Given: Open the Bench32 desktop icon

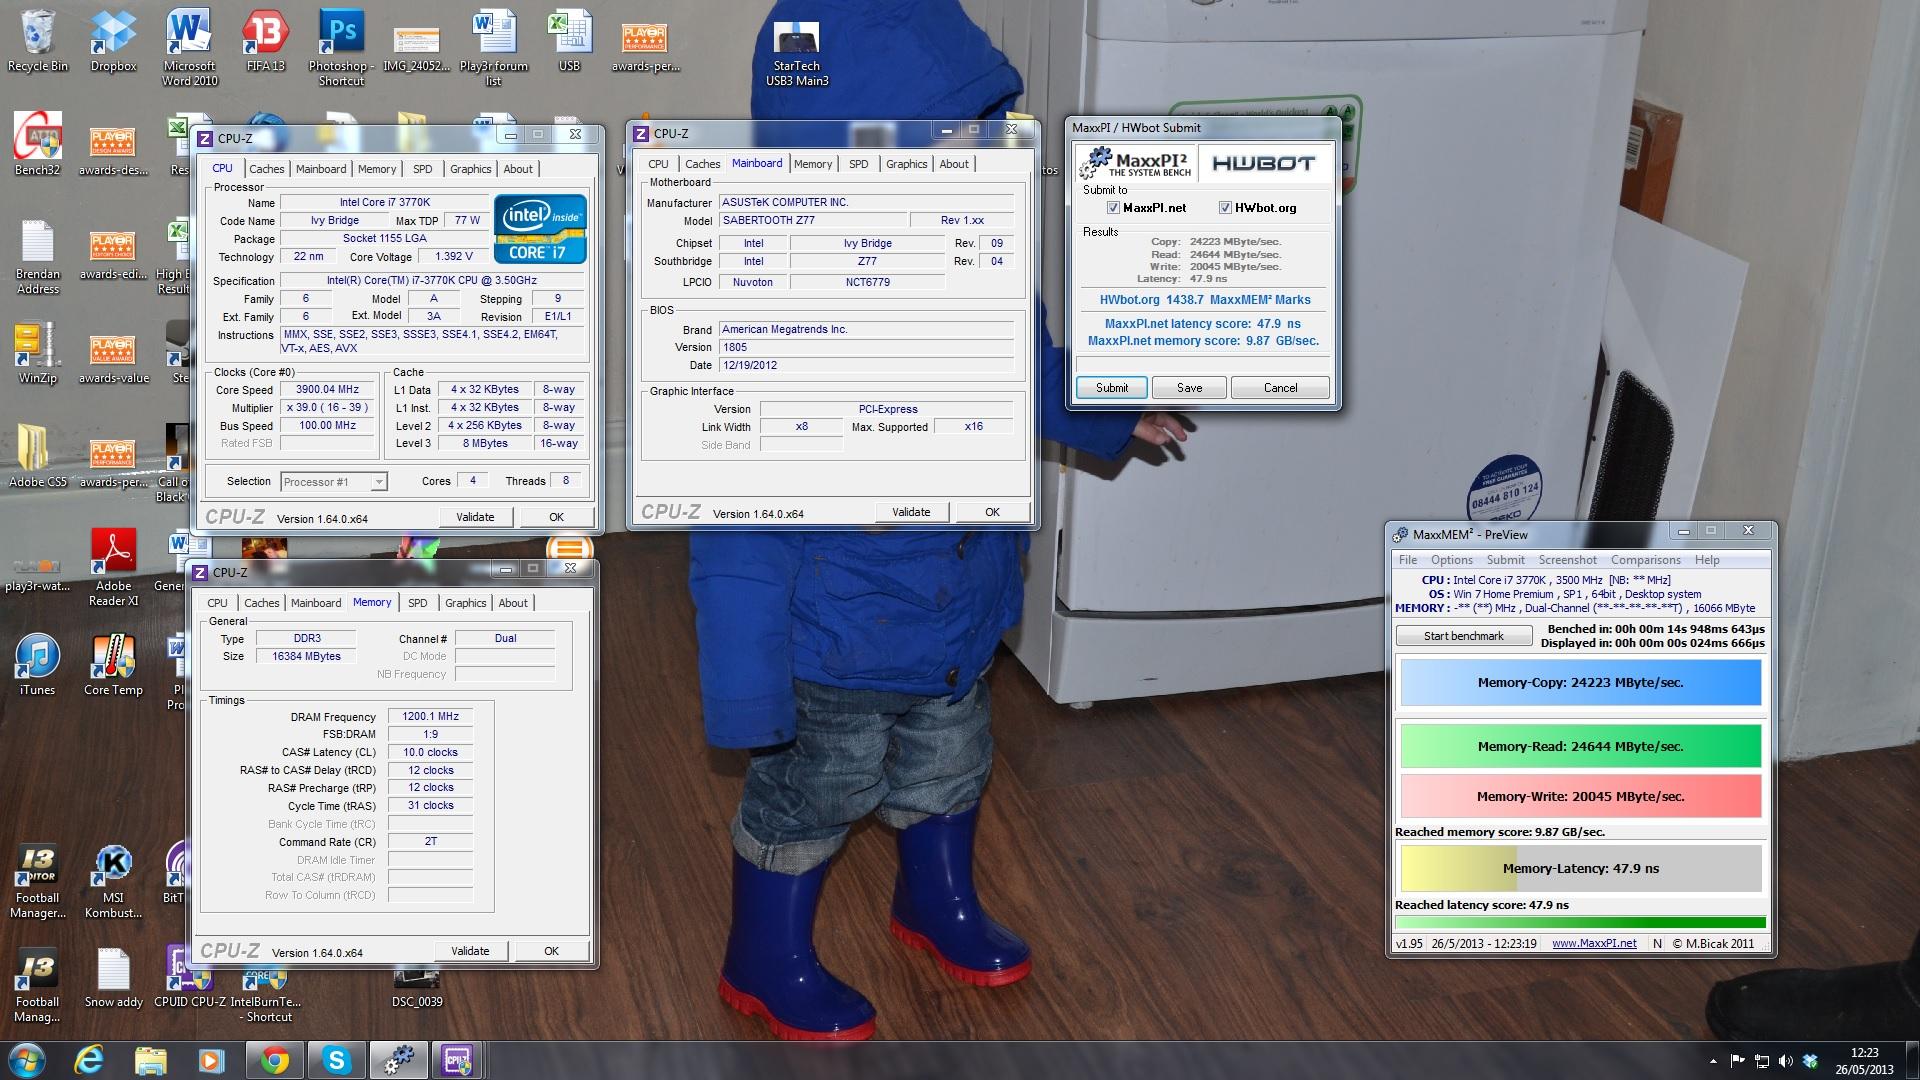Looking at the screenshot, I should (38, 143).
